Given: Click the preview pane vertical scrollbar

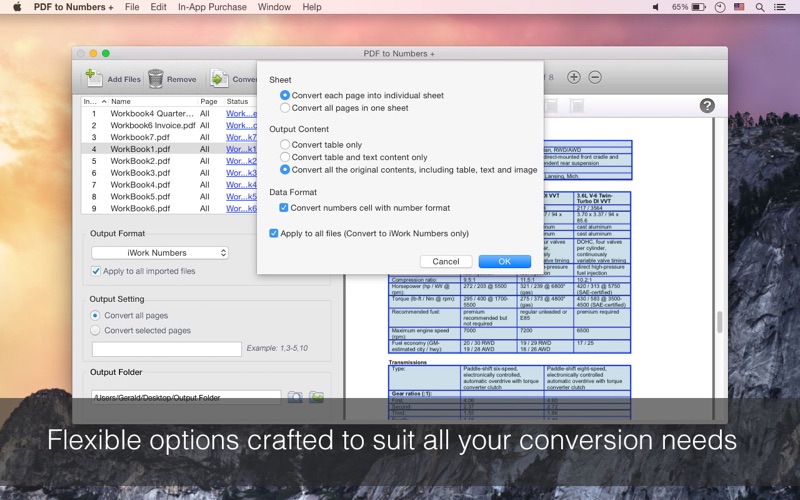Looking at the screenshot, I should coord(719,321).
